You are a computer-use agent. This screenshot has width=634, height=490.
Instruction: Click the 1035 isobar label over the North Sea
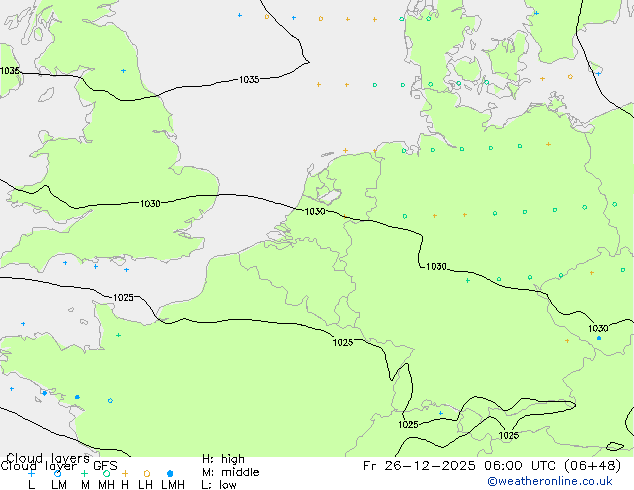[x=249, y=80]
